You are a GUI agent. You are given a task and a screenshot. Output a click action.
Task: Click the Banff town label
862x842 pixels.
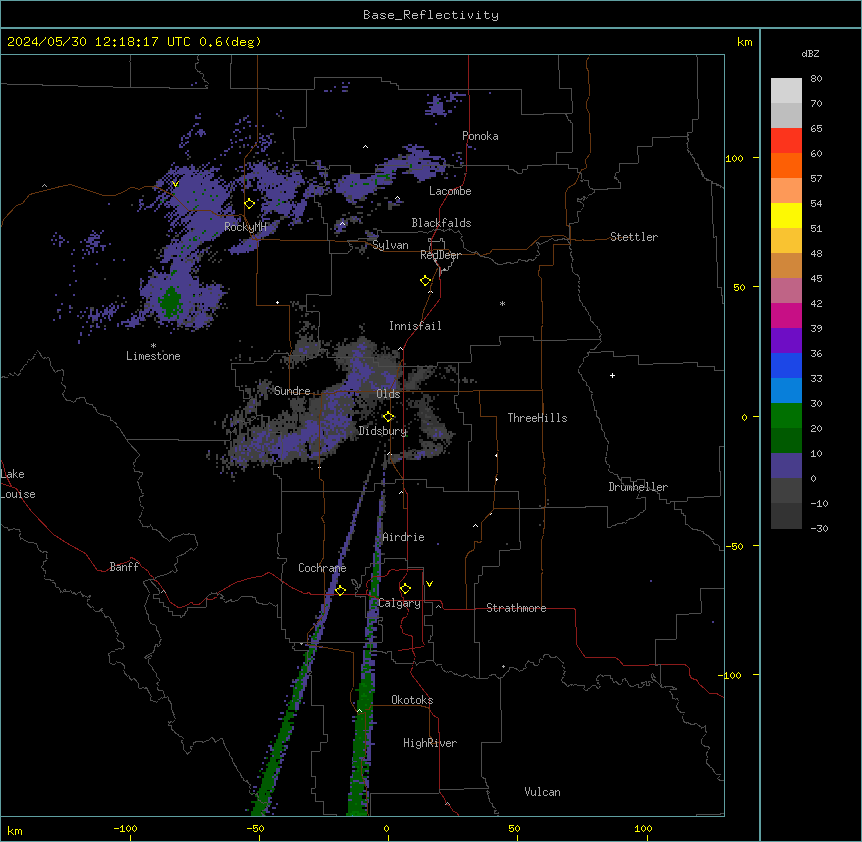point(124,567)
